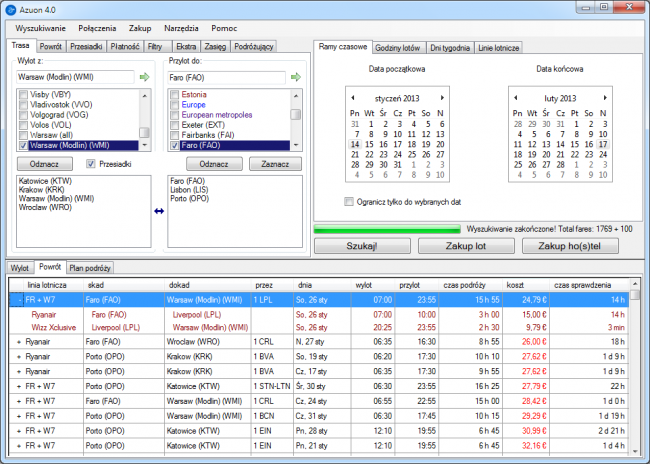This screenshot has height=464, width=650.
Task: Expand the Ryanair Porto to Krakow row
Action: 19,355
